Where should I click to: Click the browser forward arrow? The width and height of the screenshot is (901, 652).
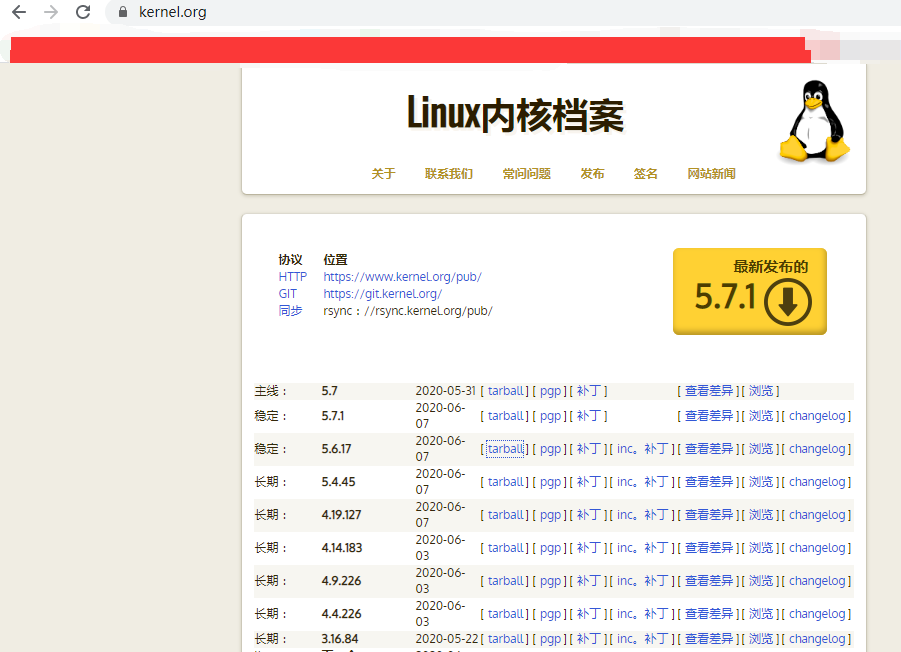click(x=51, y=12)
